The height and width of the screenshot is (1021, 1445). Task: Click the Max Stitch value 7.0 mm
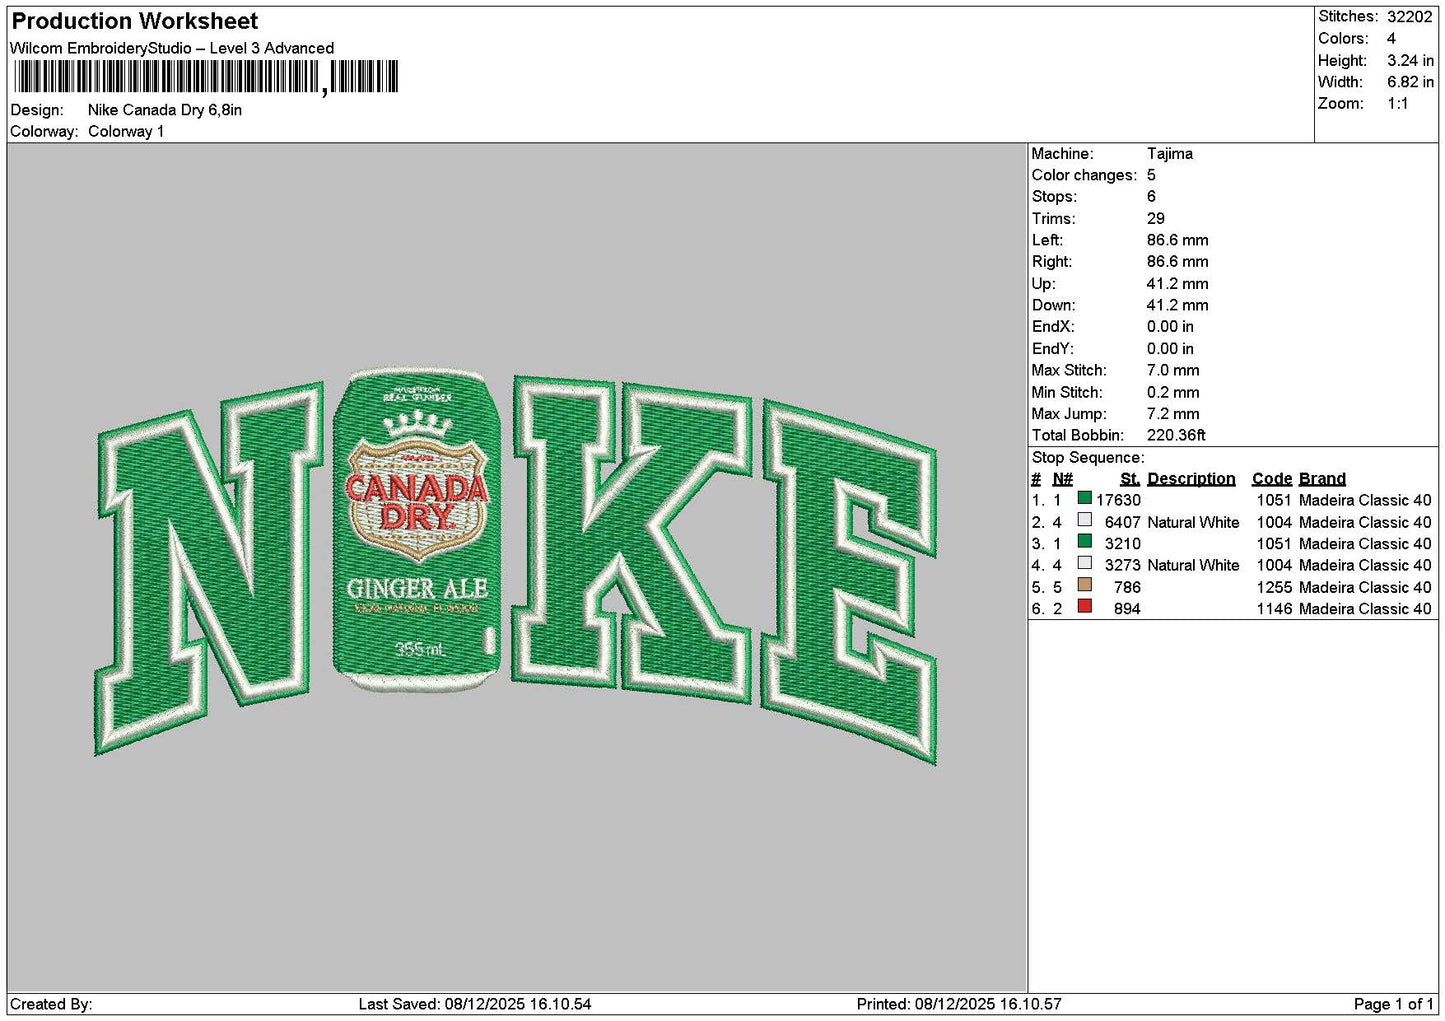coord(1173,370)
